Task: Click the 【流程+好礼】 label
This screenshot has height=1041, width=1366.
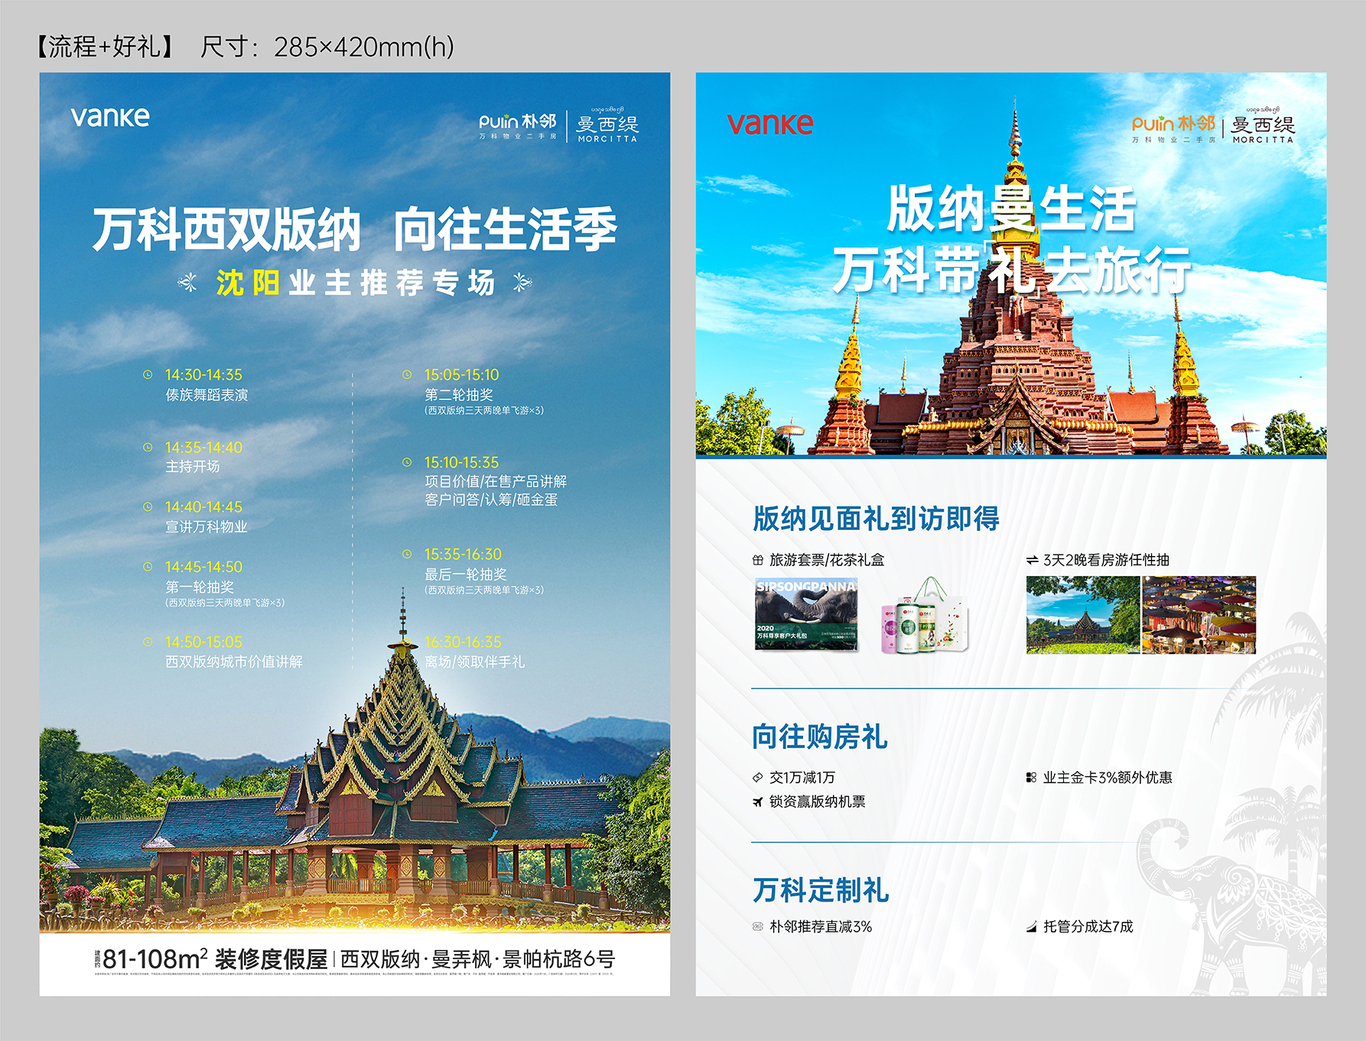Action: coord(107,46)
